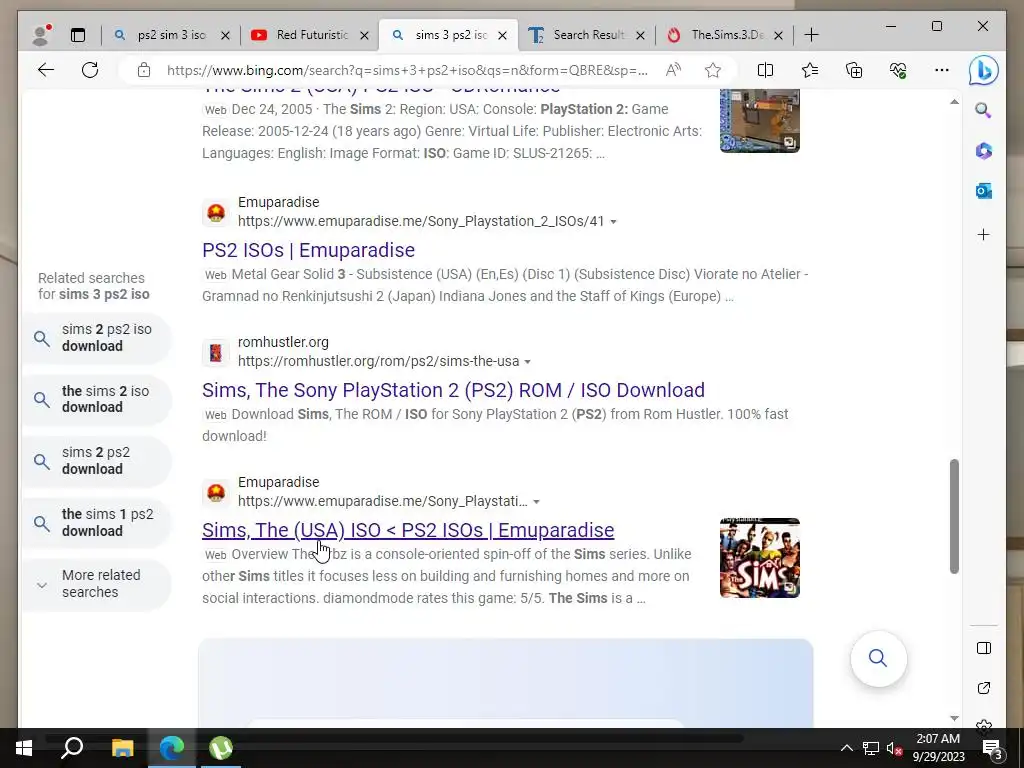
Task: Open sidebar Search icon
Action: click(984, 110)
